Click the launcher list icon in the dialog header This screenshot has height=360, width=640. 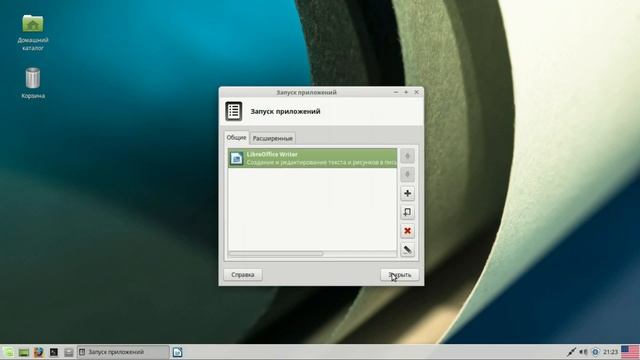click(233, 111)
